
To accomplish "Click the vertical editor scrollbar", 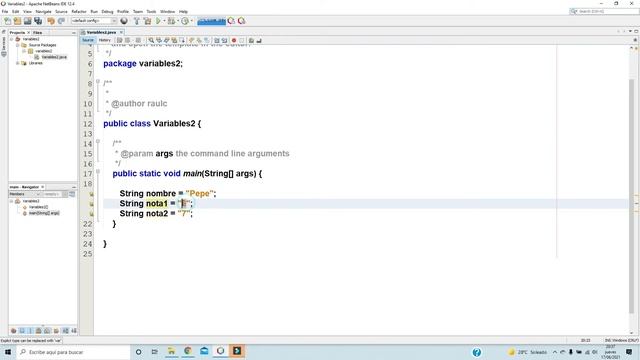I will coord(631,196).
